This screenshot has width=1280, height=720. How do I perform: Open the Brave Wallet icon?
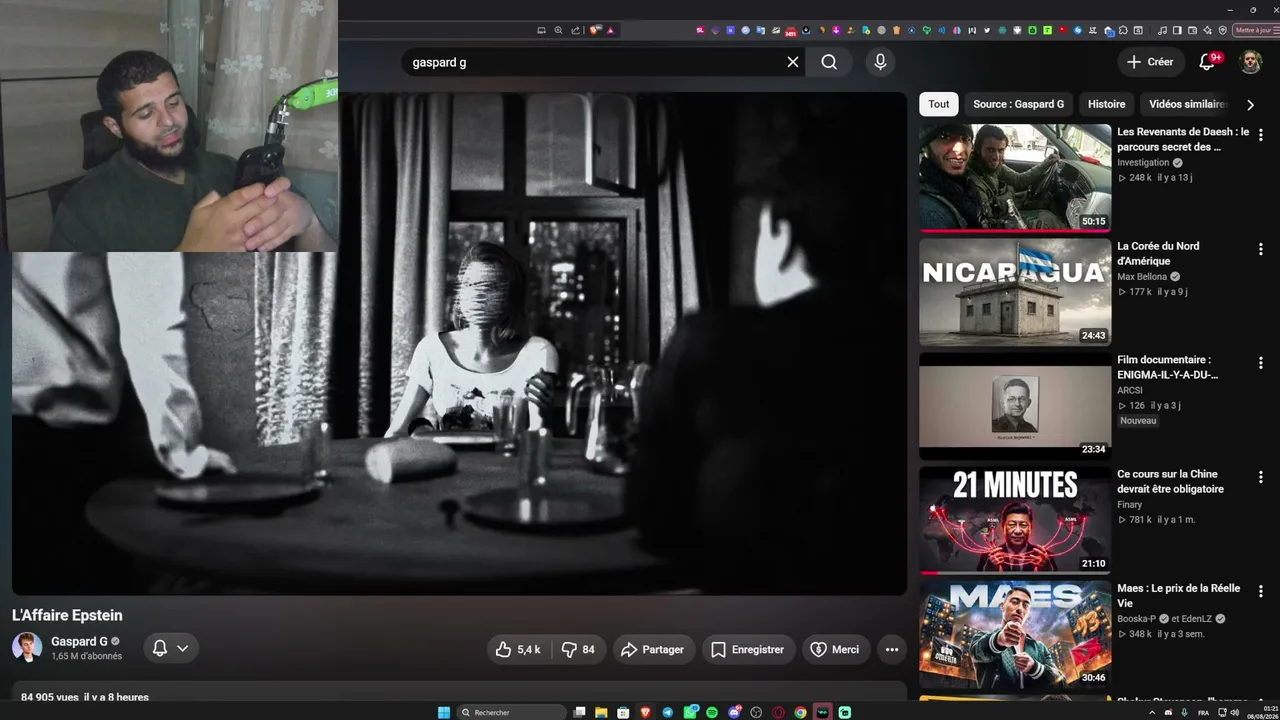tap(1192, 30)
